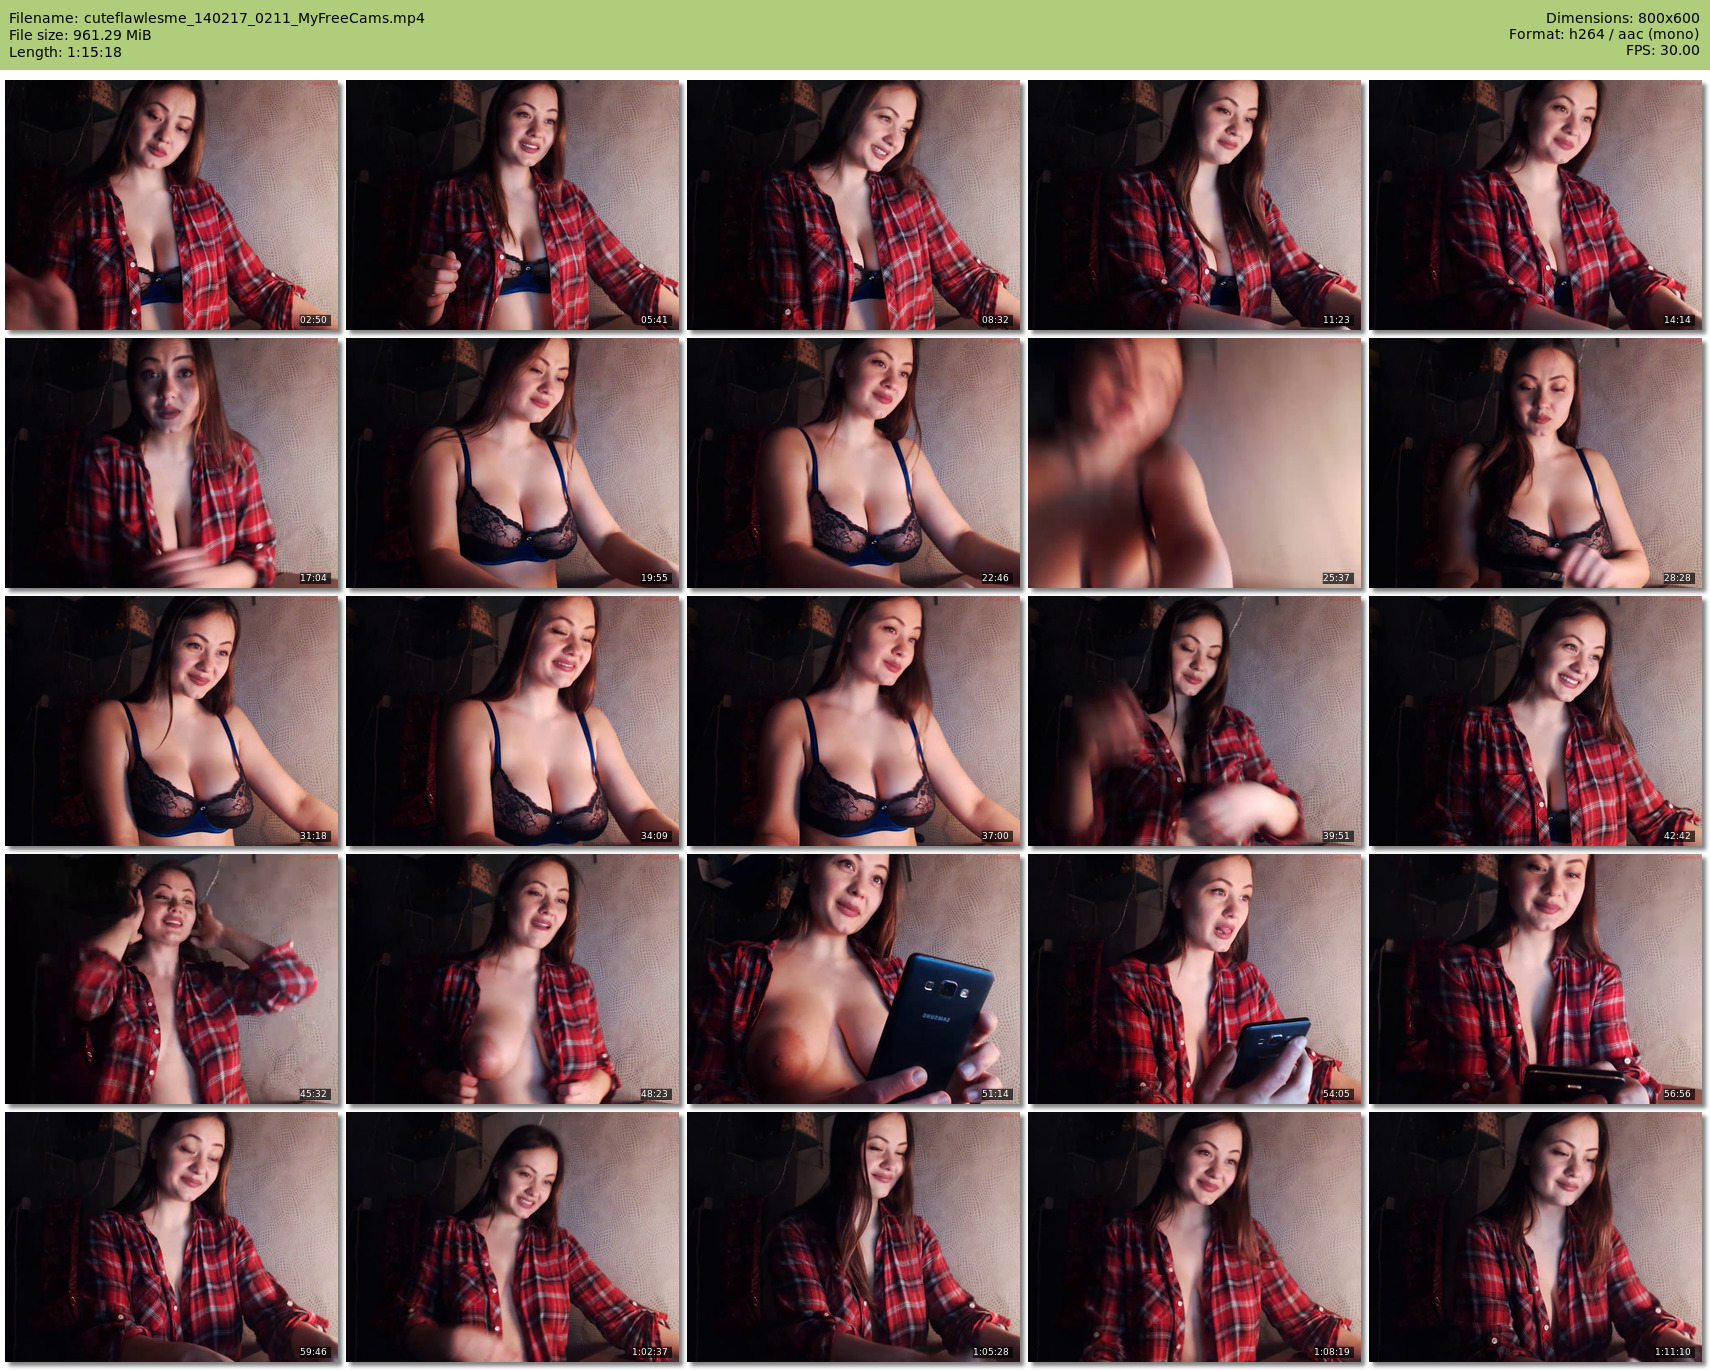Select the thumbnail labeled 14:14
The height and width of the screenshot is (1370, 1710).
click(x=1536, y=205)
